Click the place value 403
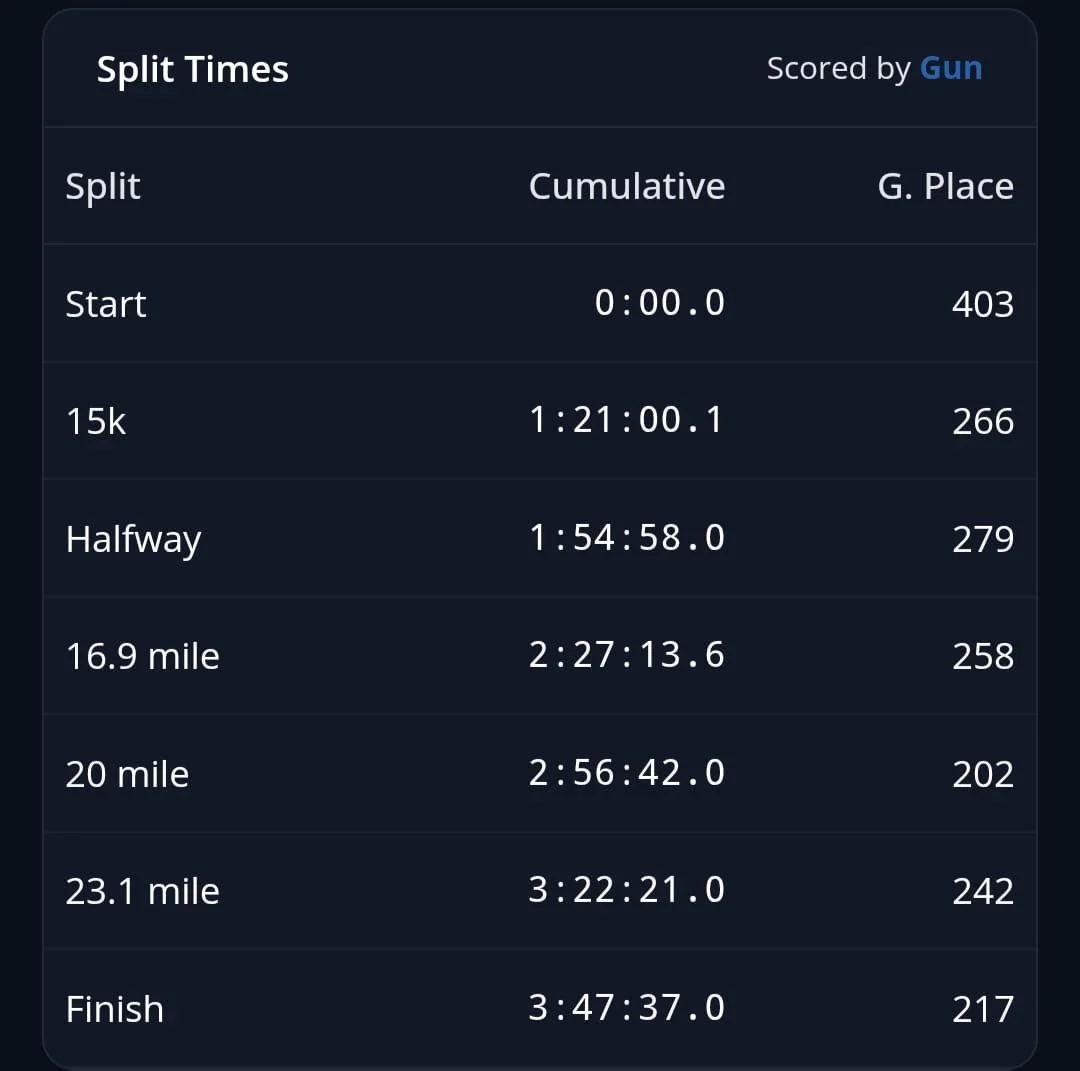The width and height of the screenshot is (1080, 1071). click(983, 304)
